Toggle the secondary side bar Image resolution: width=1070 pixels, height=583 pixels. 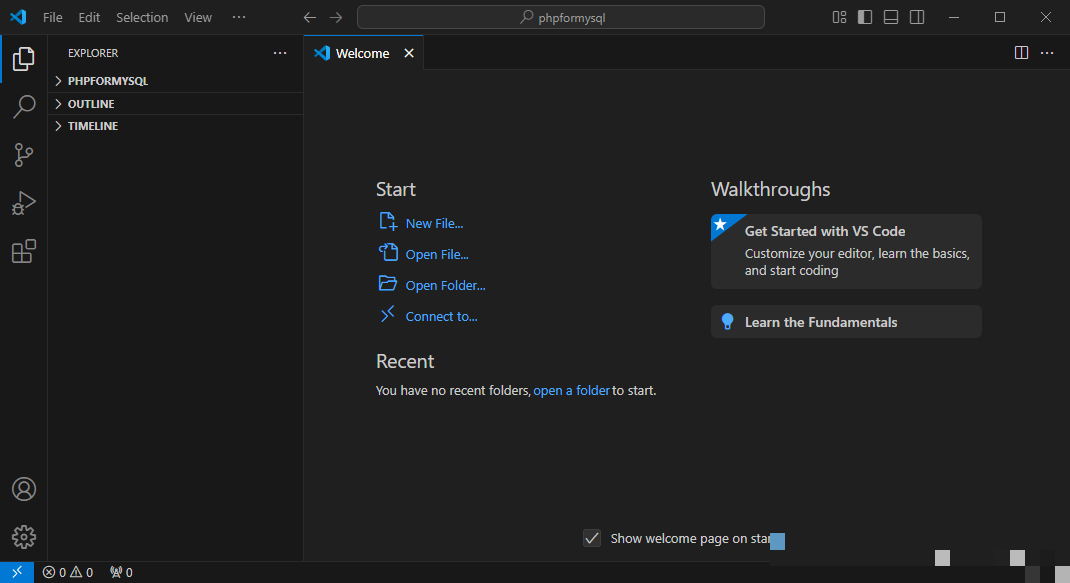point(917,17)
